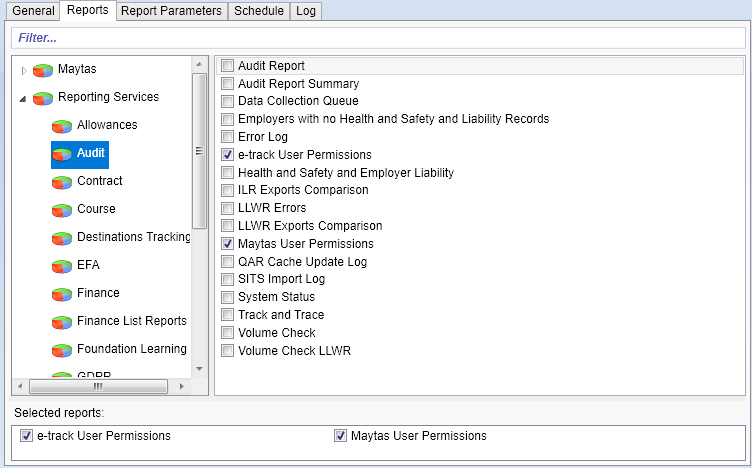Tick the System Status report checkbox
752x468 pixels.
pyautogui.click(x=228, y=297)
